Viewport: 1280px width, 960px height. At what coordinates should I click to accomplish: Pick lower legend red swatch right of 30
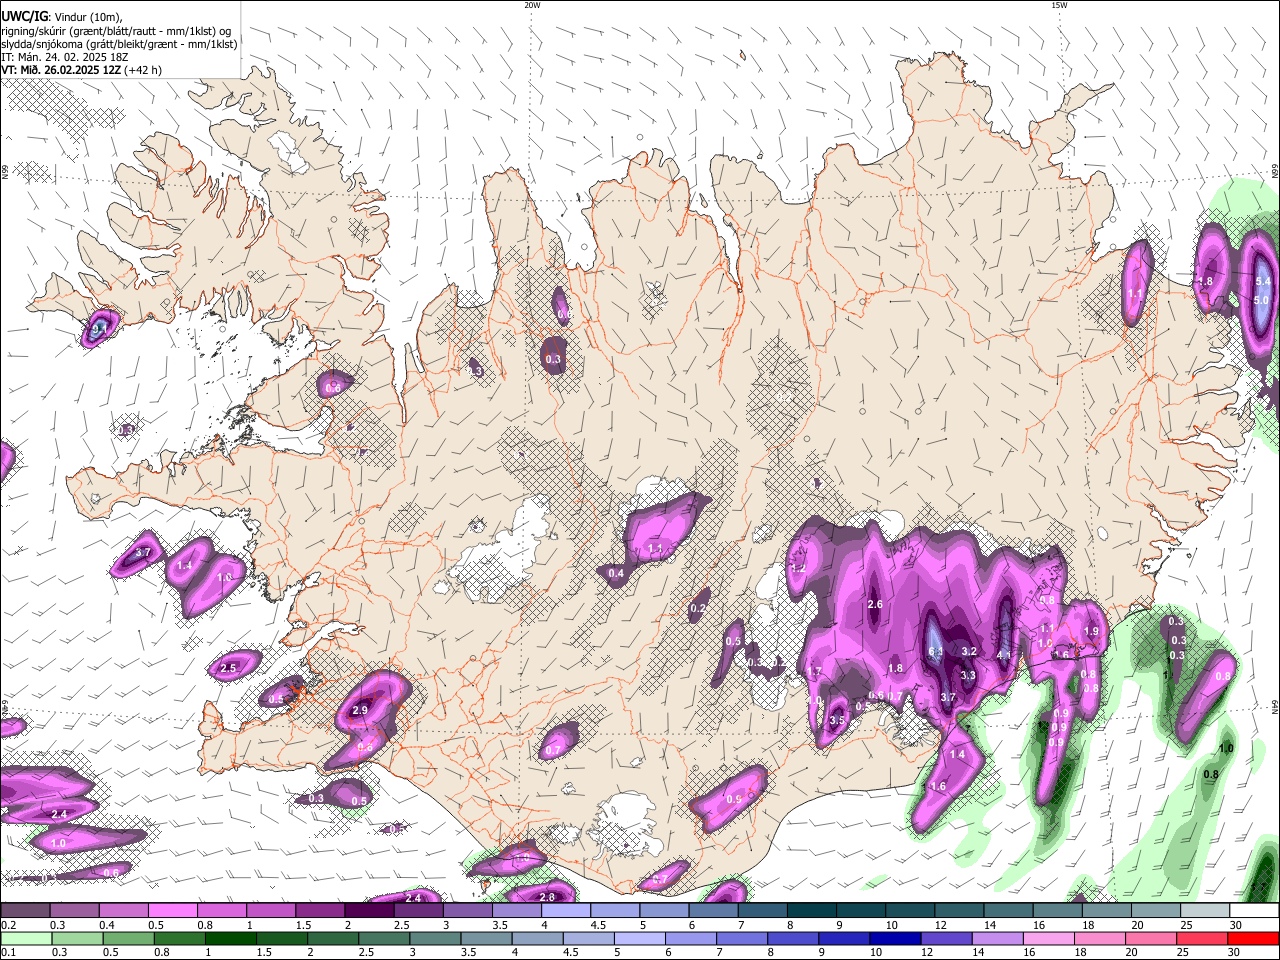tap(1254, 938)
